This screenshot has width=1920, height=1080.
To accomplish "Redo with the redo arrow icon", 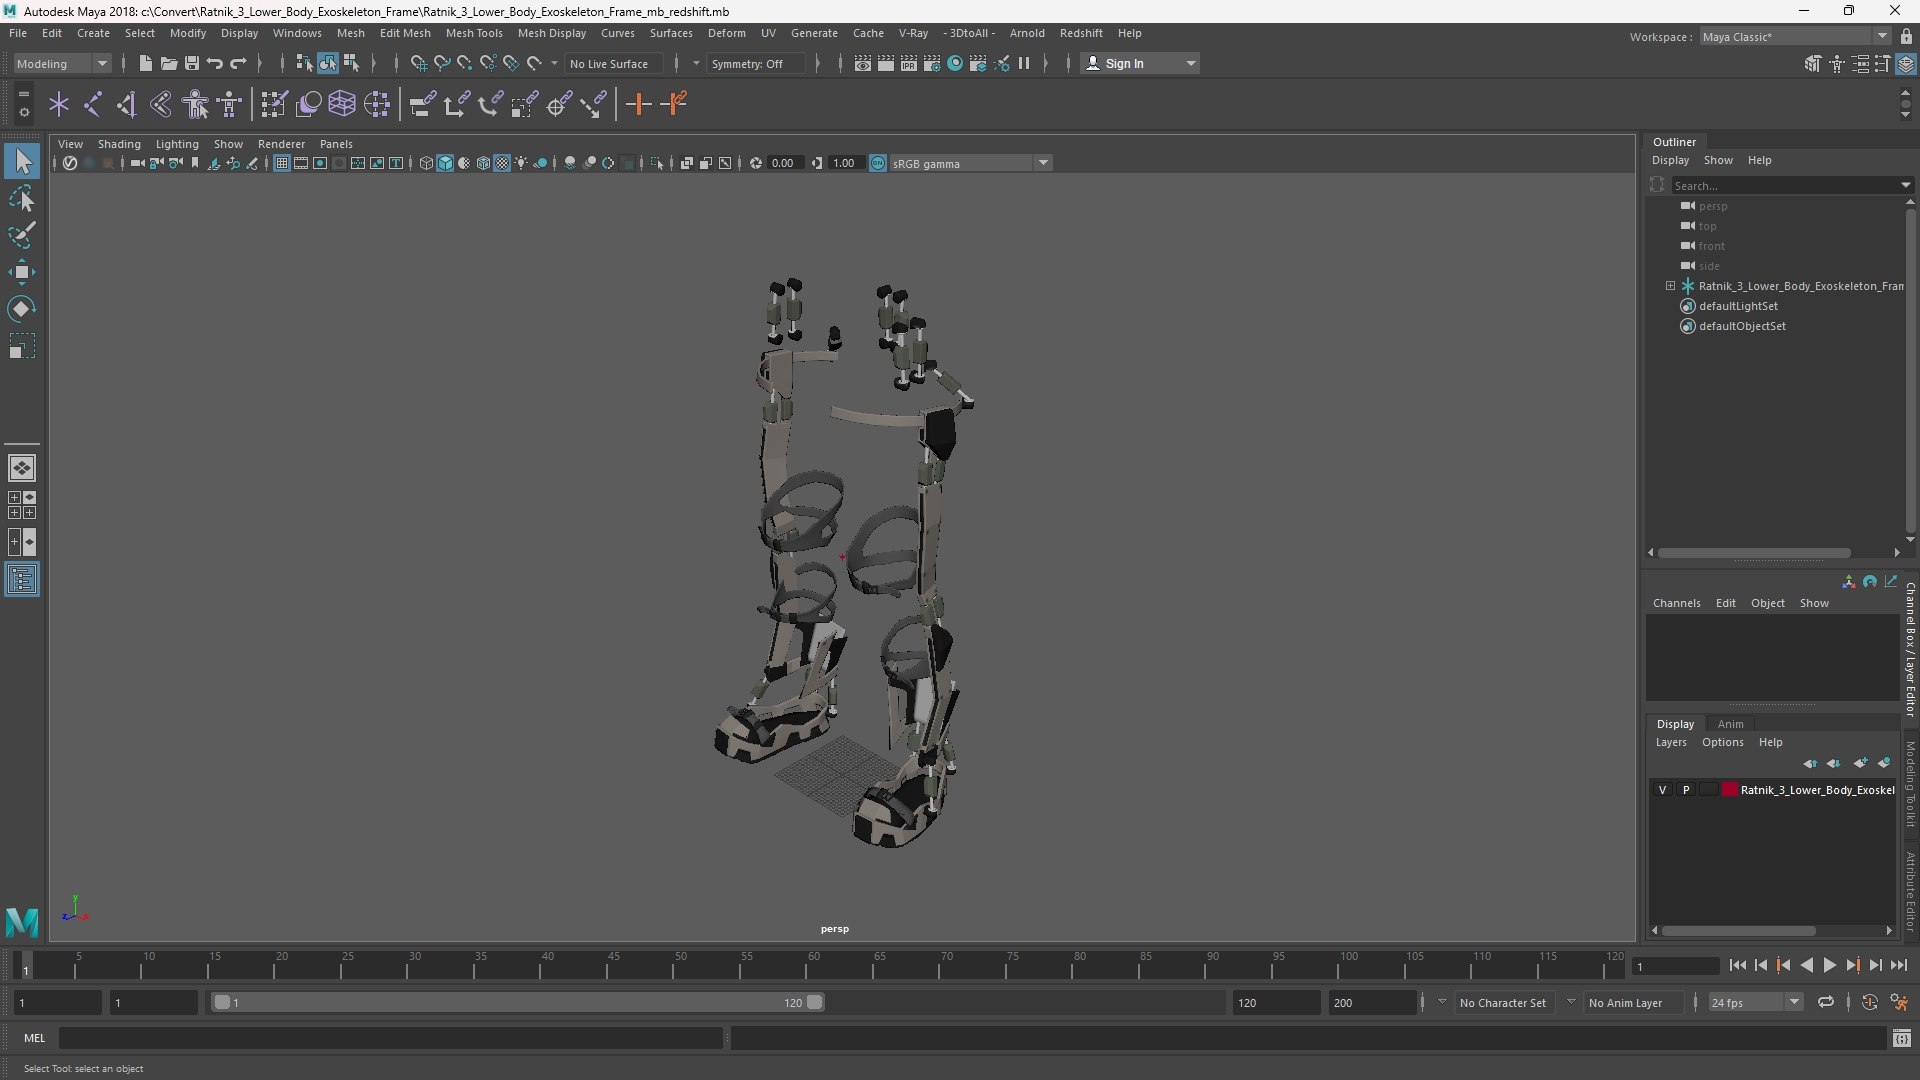I will (238, 63).
